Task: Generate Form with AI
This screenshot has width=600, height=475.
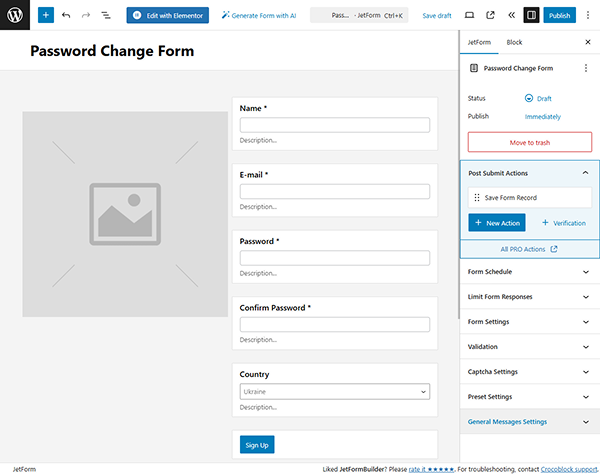Action: 259,15
